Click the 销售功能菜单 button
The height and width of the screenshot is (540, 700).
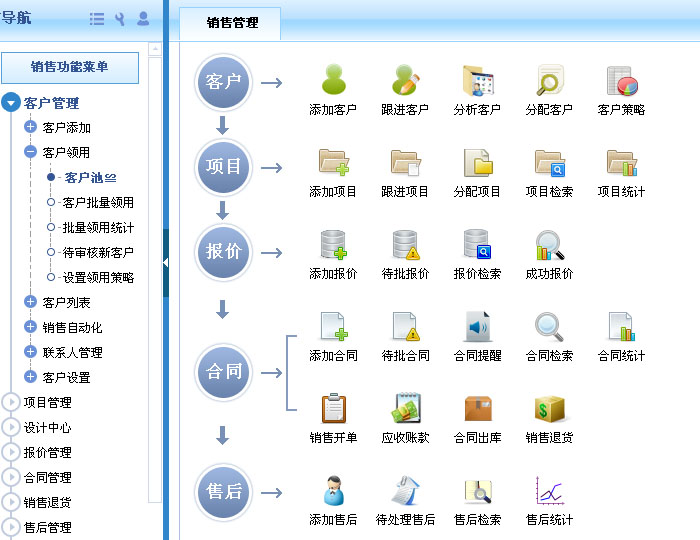pyautogui.click(x=70, y=67)
